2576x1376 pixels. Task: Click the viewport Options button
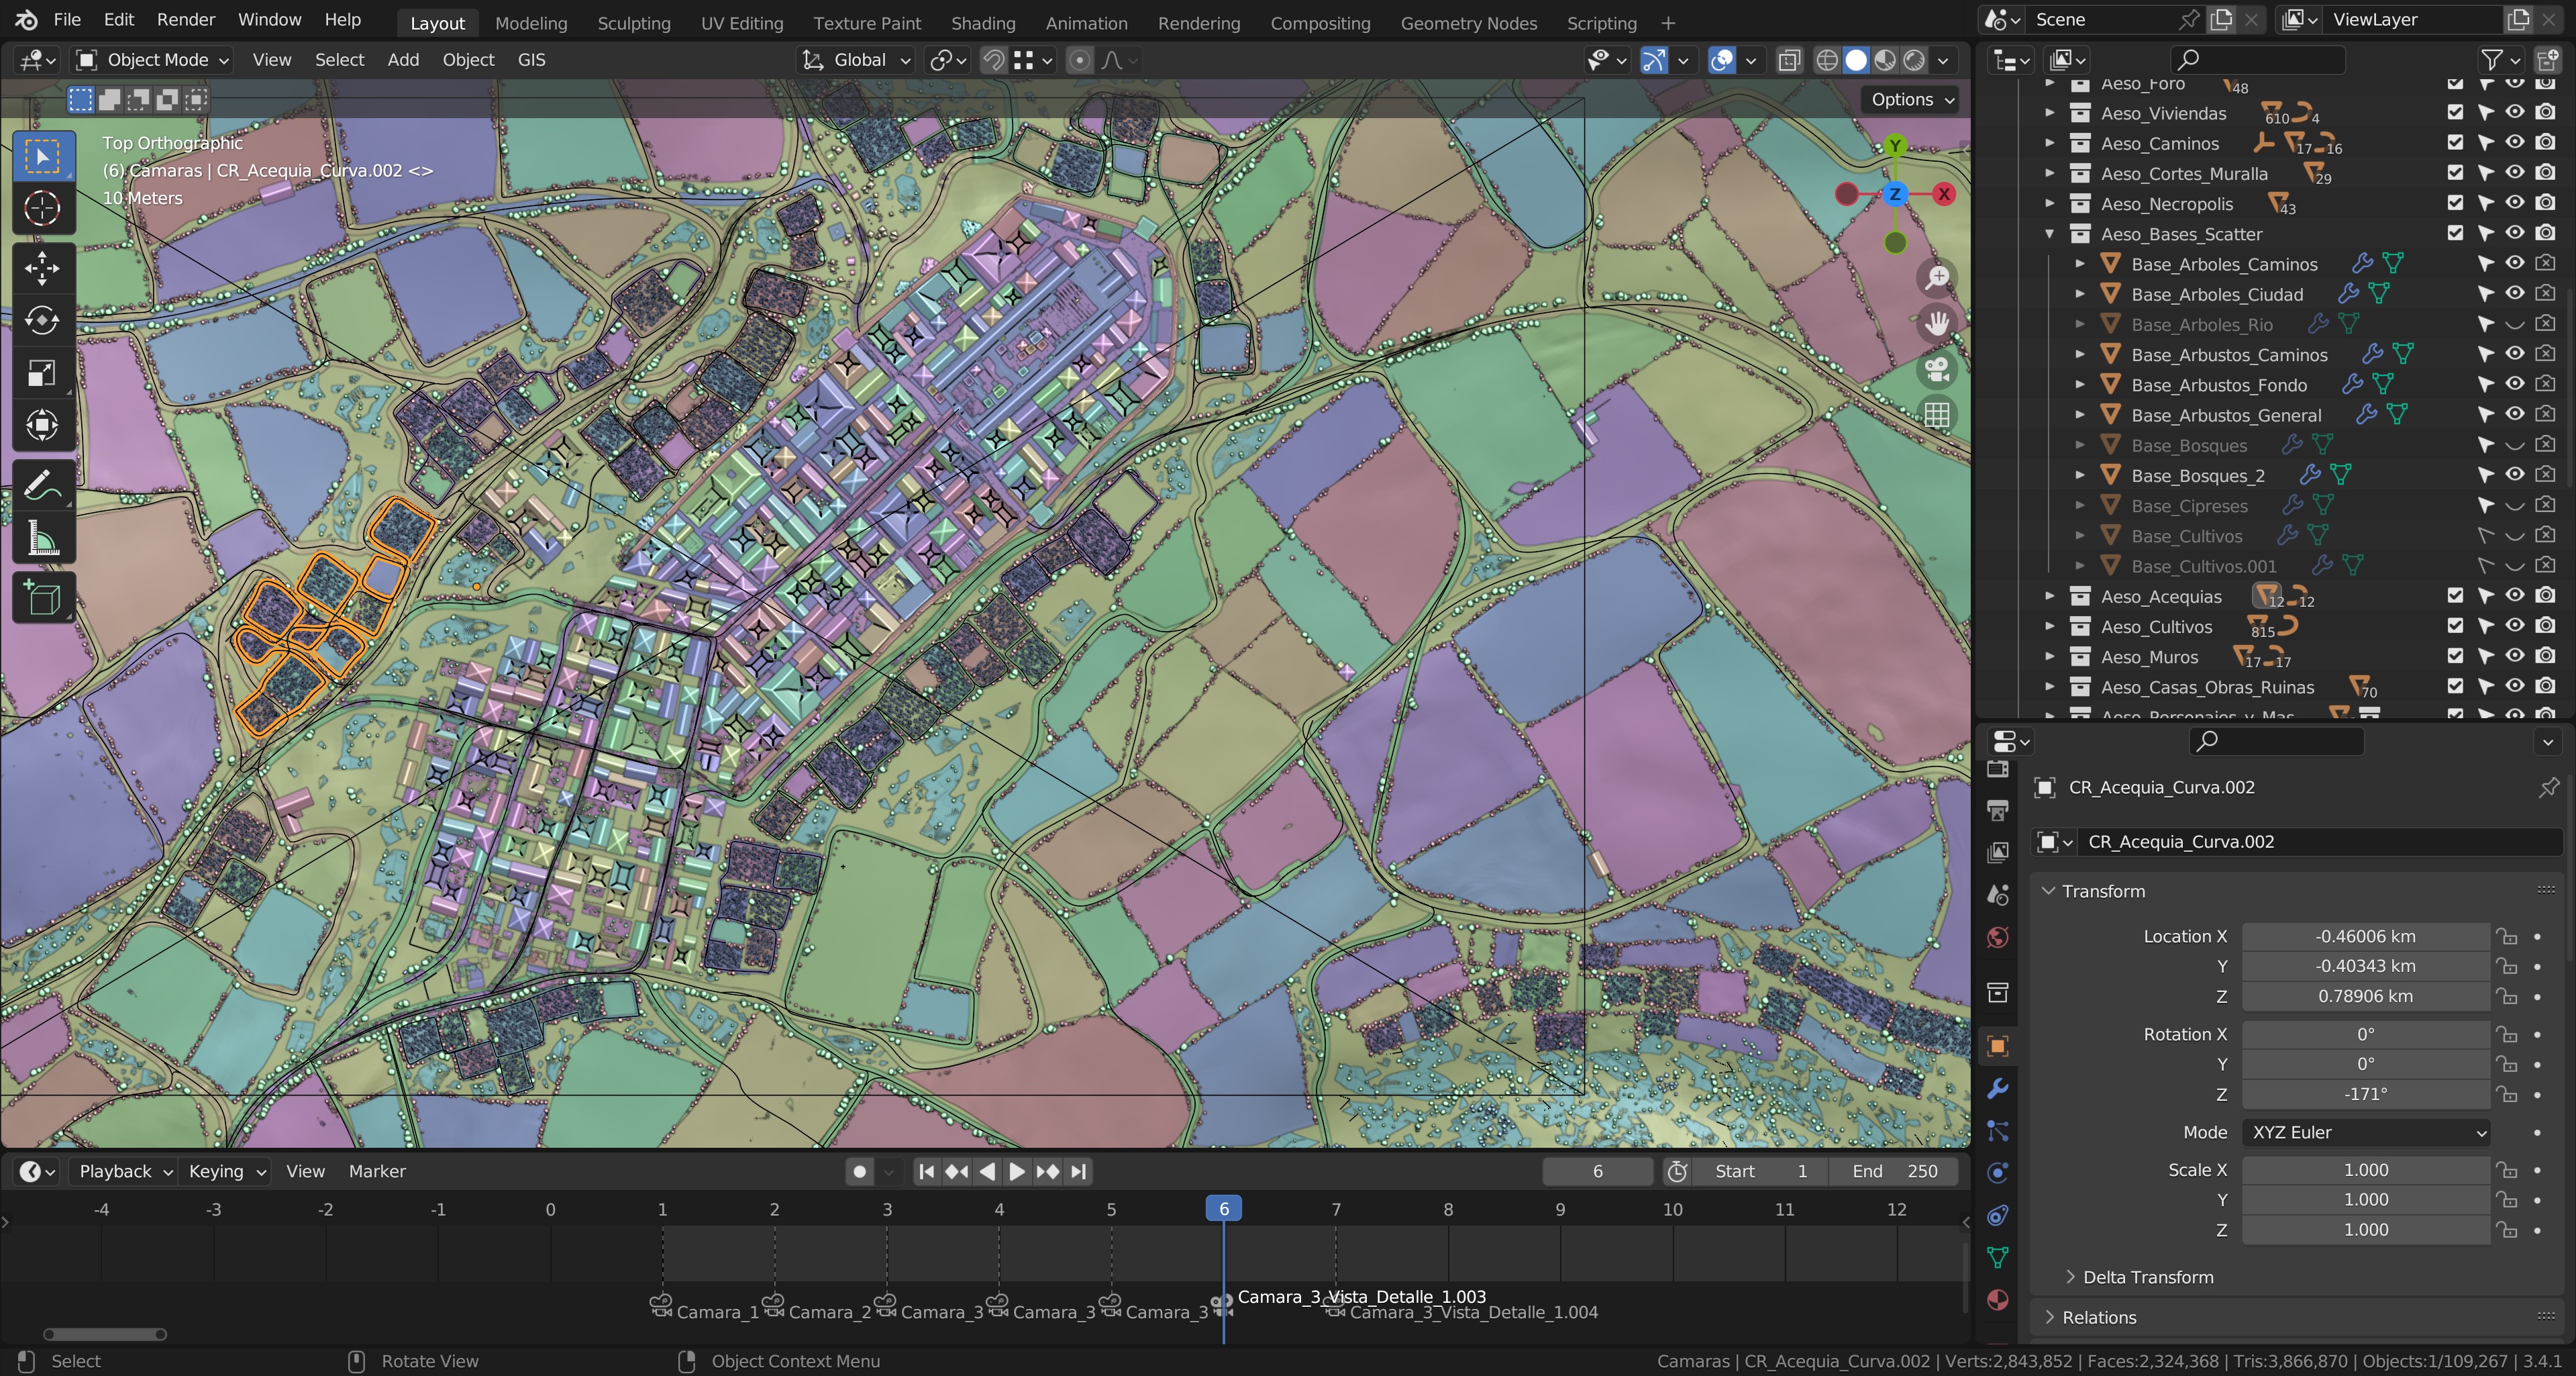pos(1911,99)
